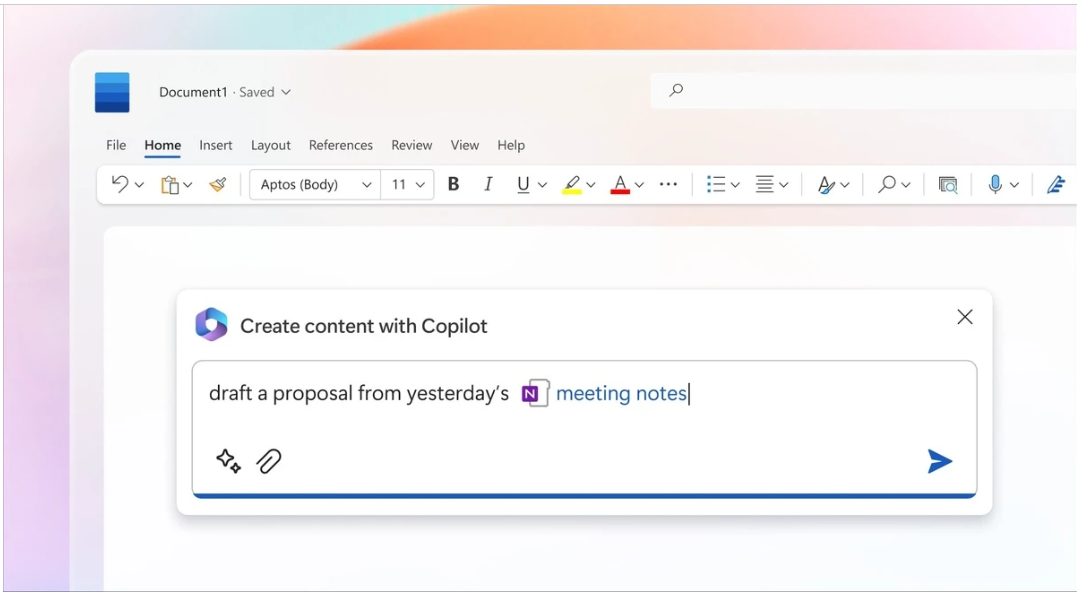Toggle underline formatting
The height and width of the screenshot is (592, 1077).
pos(523,184)
